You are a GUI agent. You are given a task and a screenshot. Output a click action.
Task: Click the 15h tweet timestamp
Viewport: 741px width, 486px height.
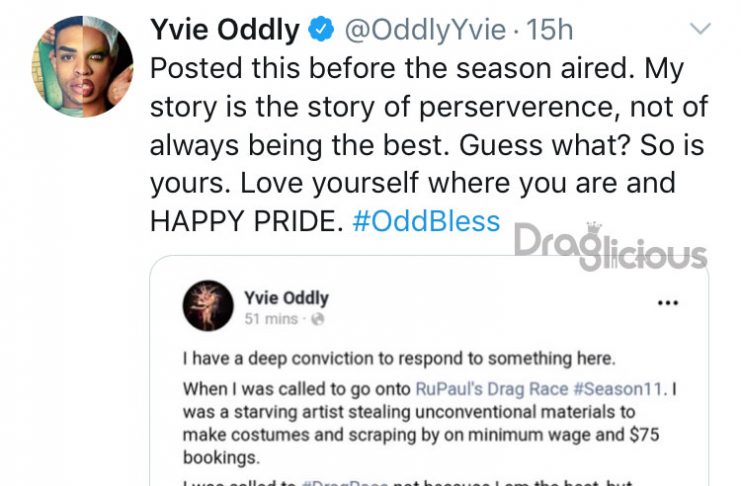click(549, 30)
